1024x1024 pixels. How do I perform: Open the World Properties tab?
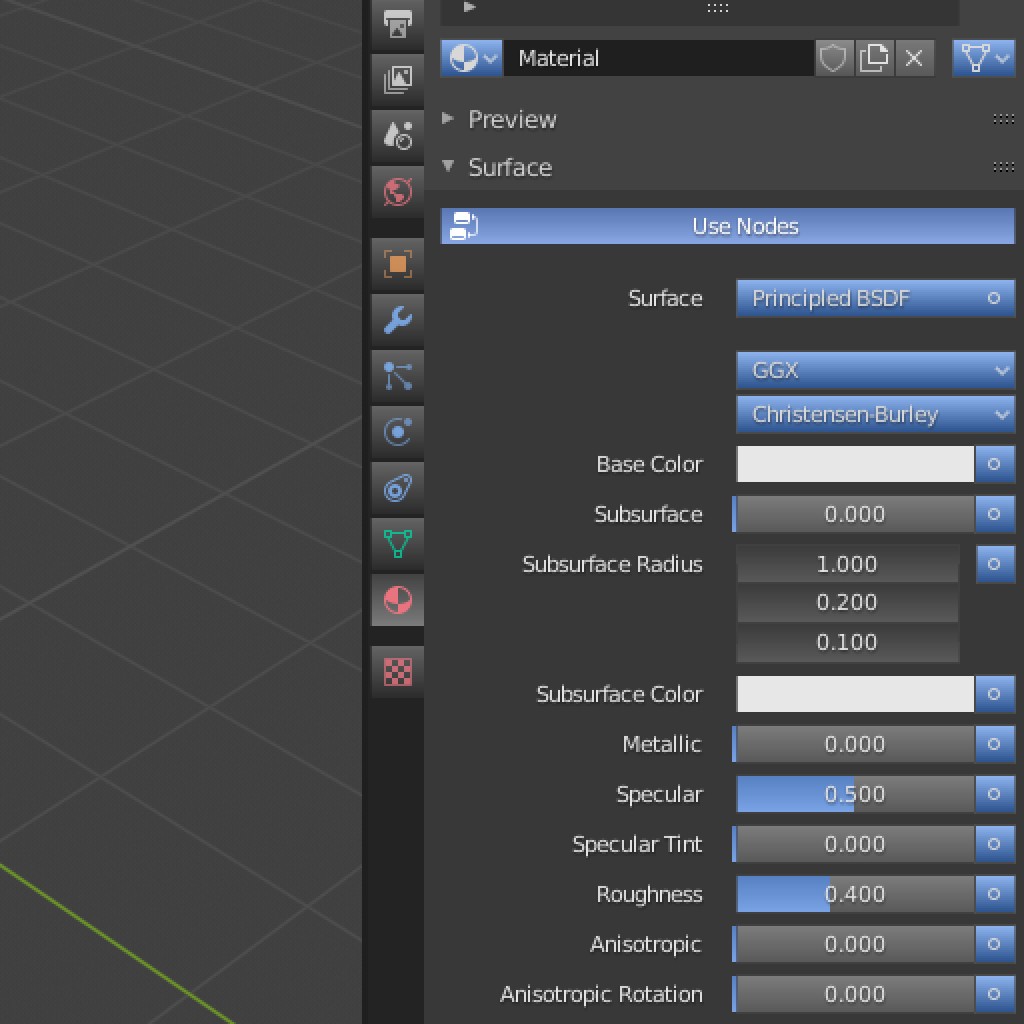pyautogui.click(x=397, y=192)
